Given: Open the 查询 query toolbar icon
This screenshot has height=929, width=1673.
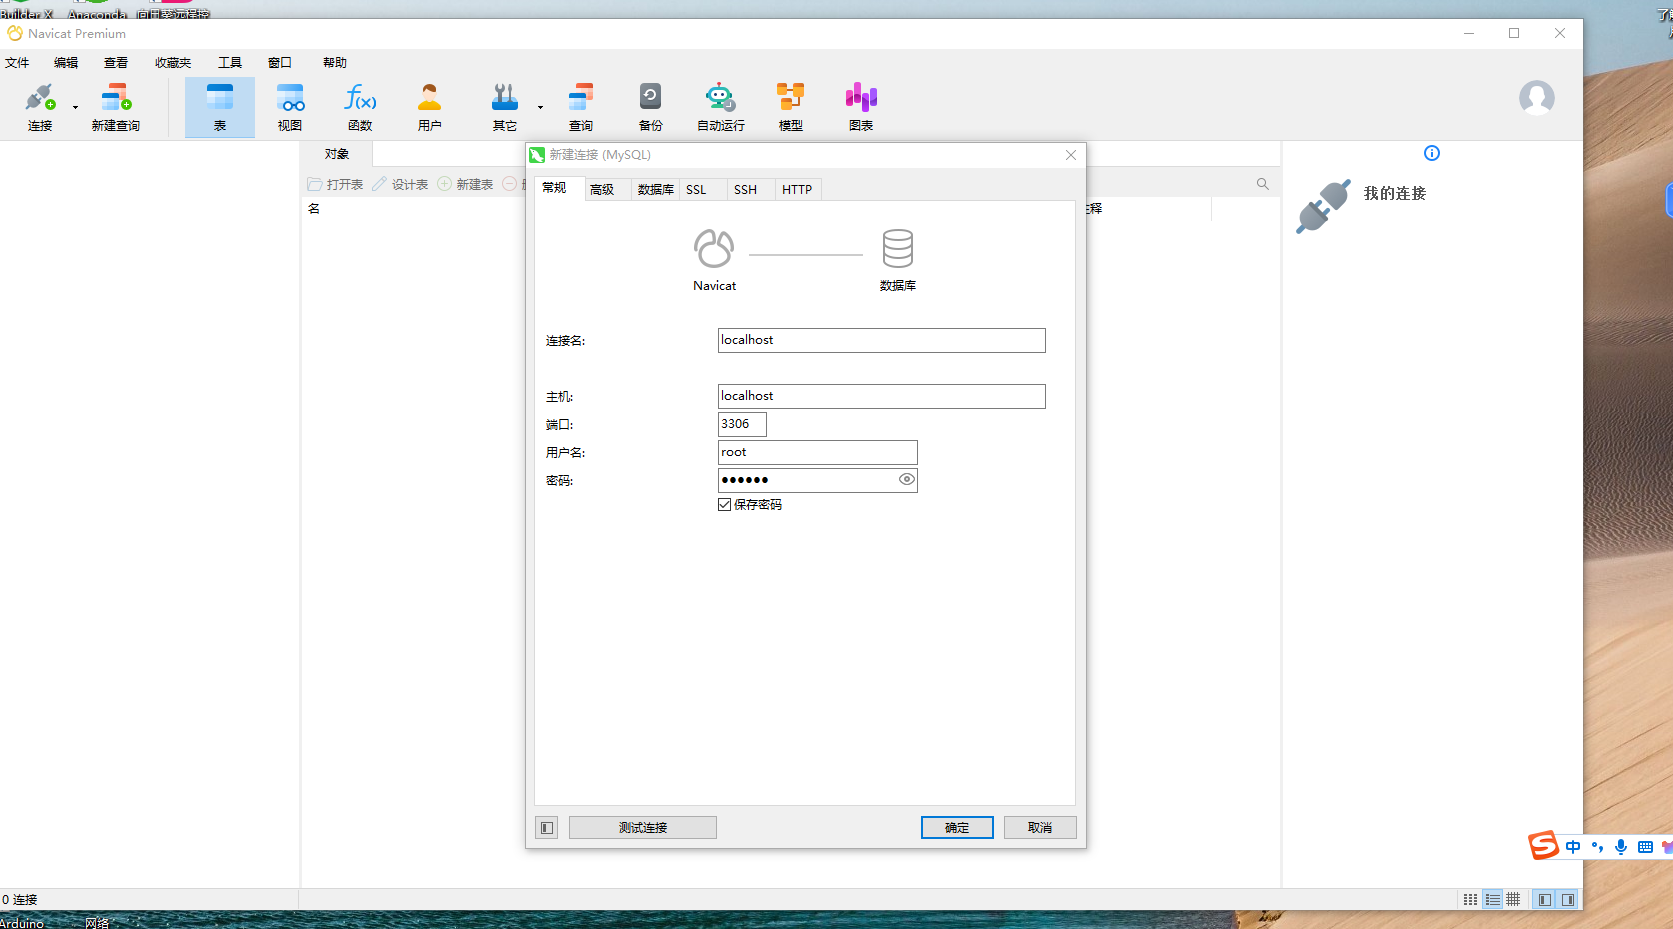Looking at the screenshot, I should tap(581, 107).
